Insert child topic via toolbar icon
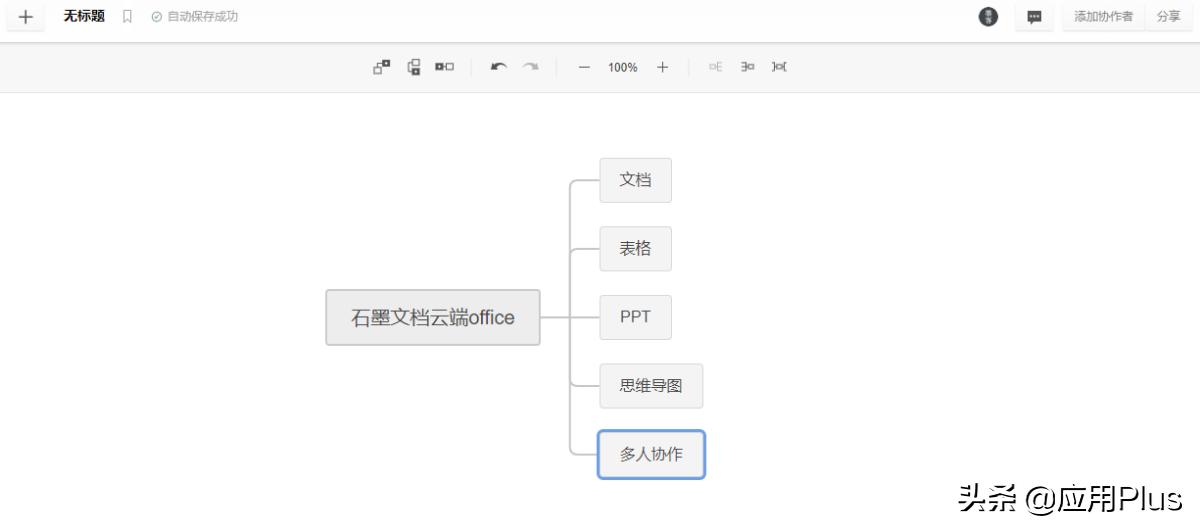The height and width of the screenshot is (530, 1200). pyautogui.click(x=382, y=67)
